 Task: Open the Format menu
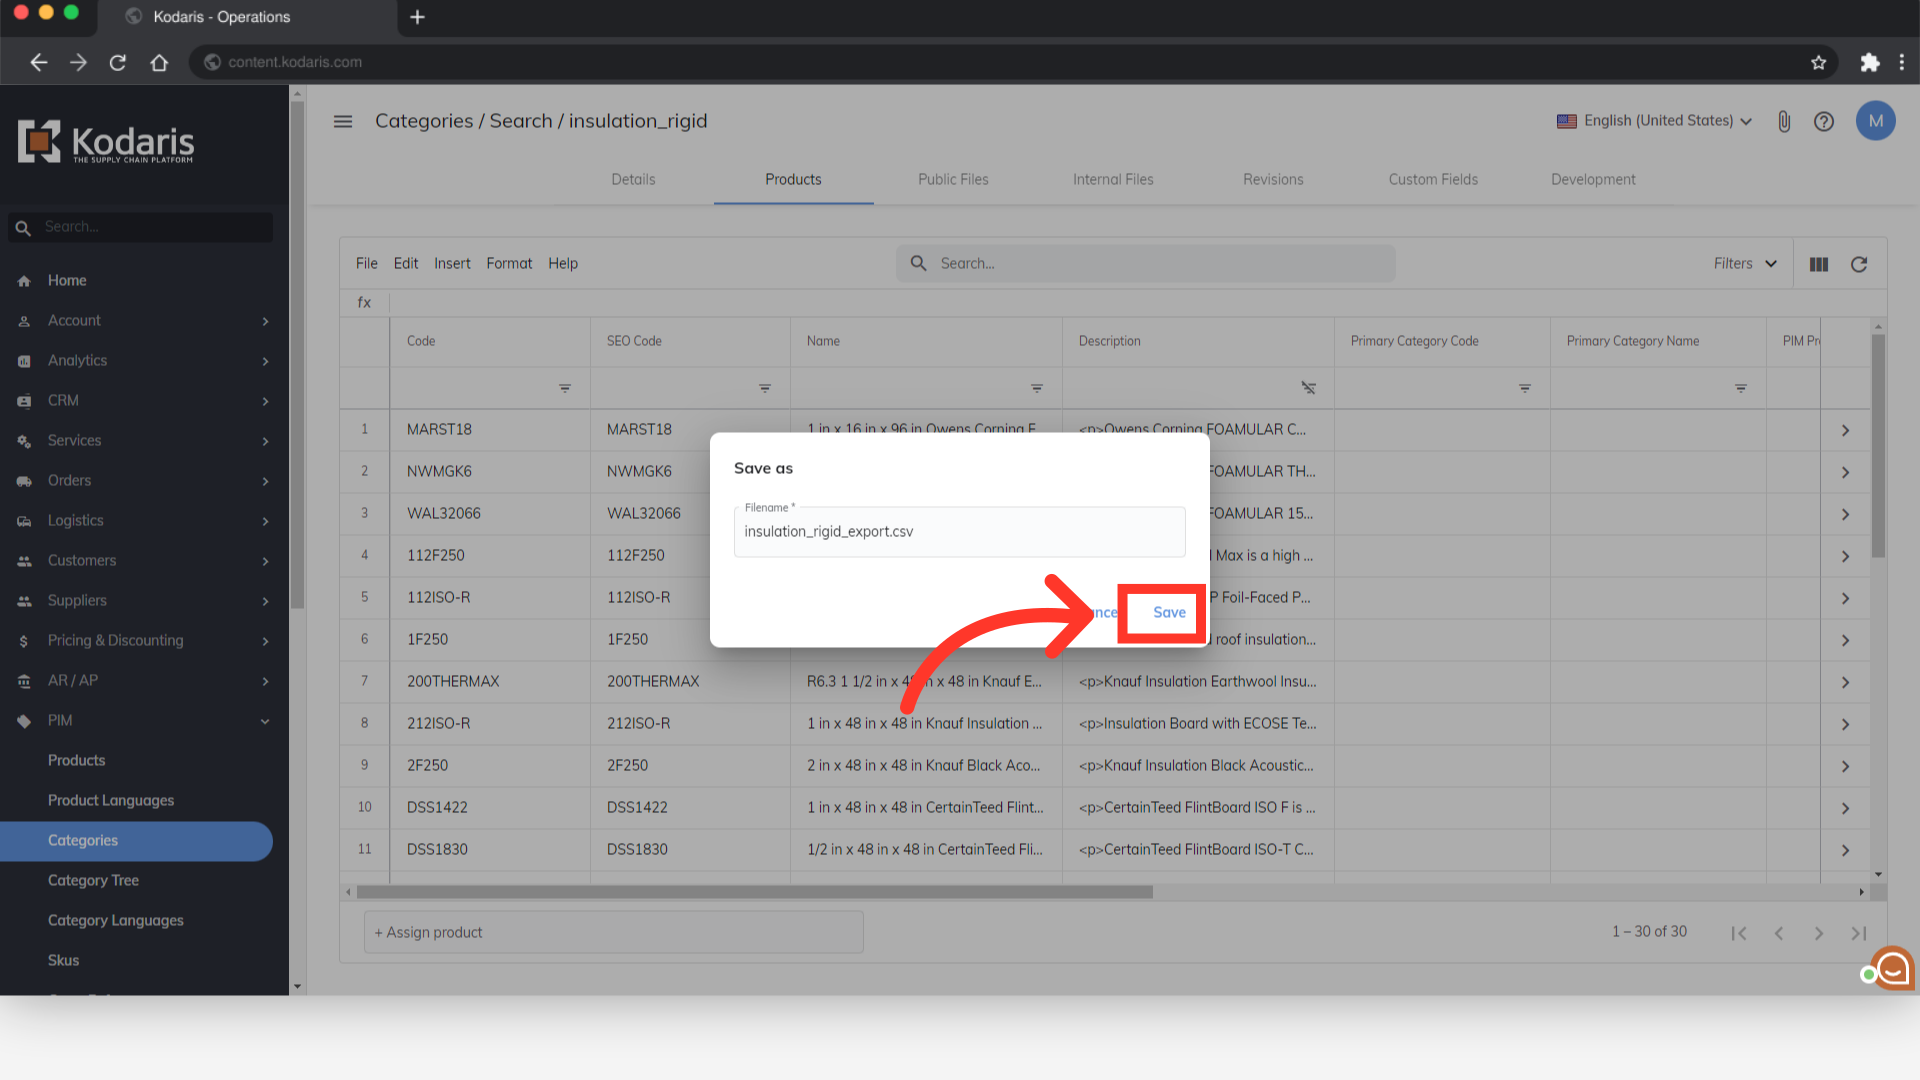509,264
